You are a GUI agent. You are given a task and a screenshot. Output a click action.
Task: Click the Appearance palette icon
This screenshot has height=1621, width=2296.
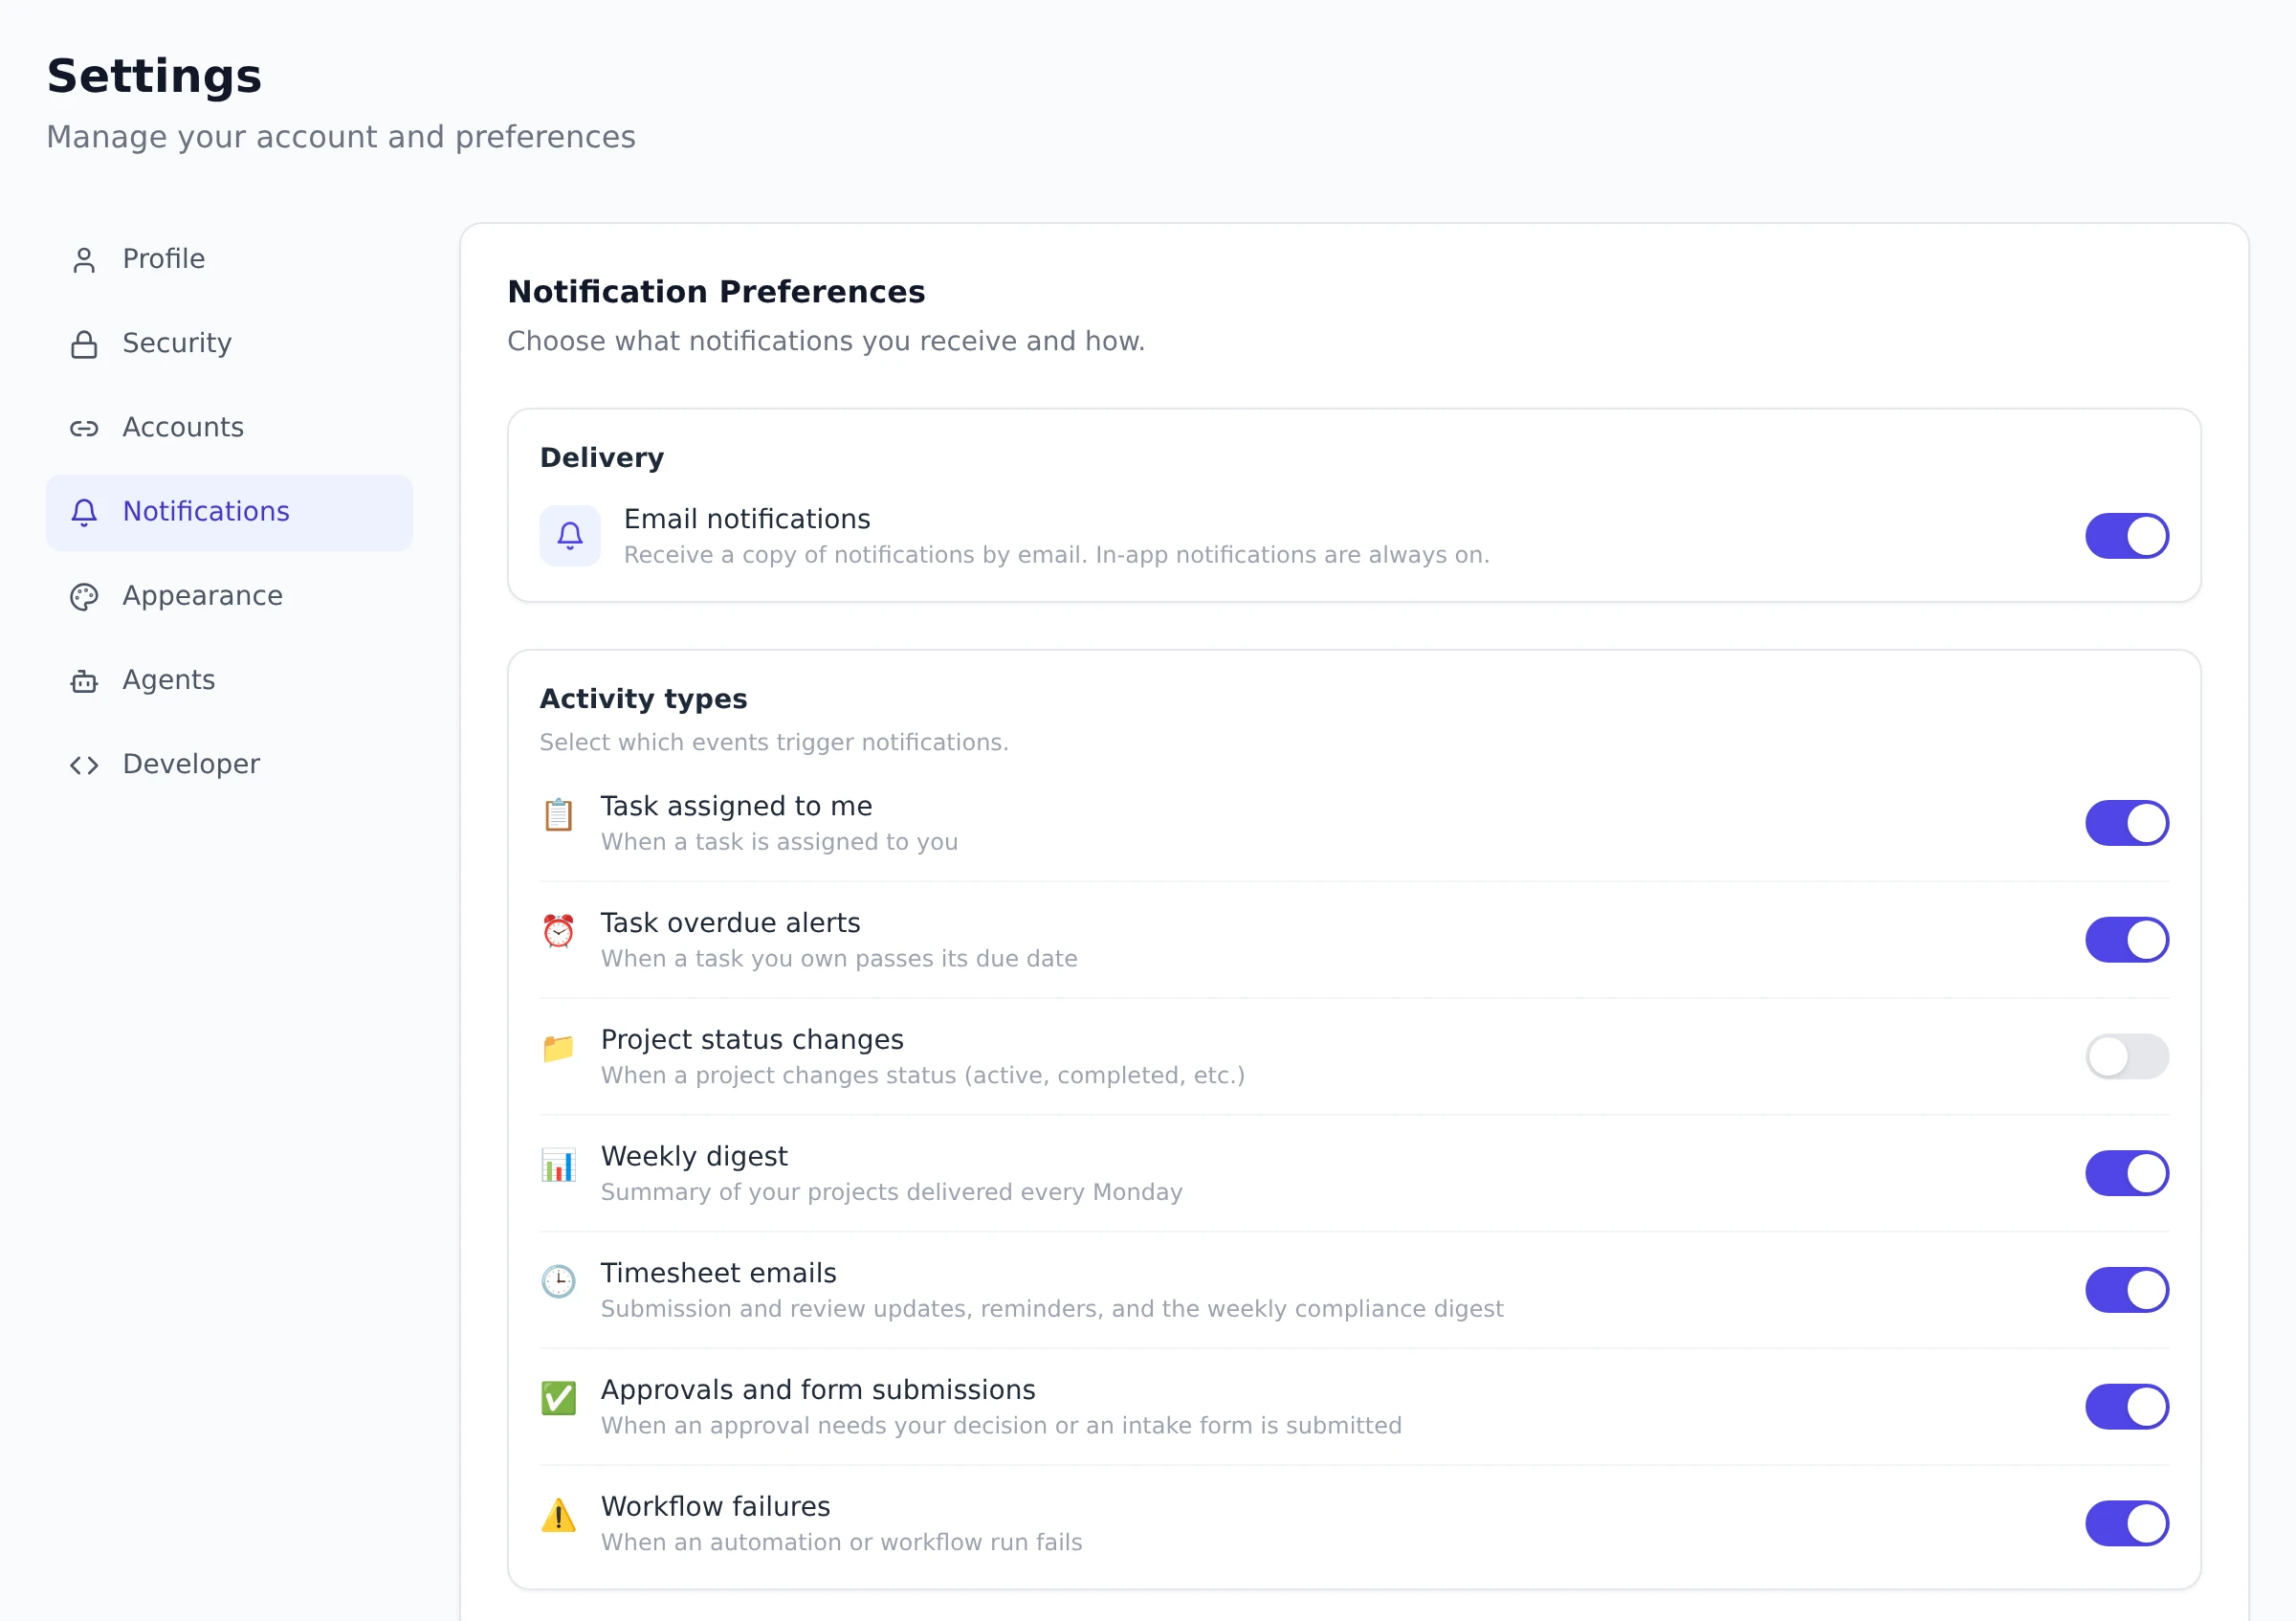84,596
